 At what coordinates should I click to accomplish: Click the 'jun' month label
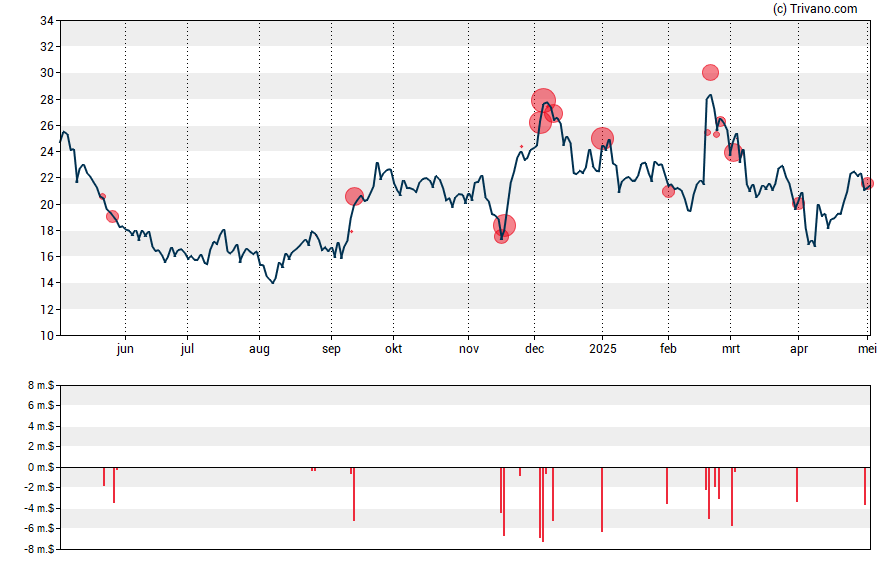click(125, 349)
